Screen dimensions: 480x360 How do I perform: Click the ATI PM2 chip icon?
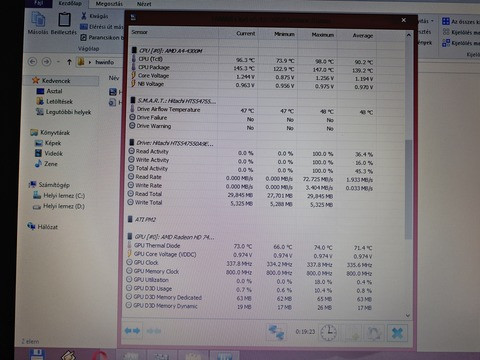(x=130, y=219)
